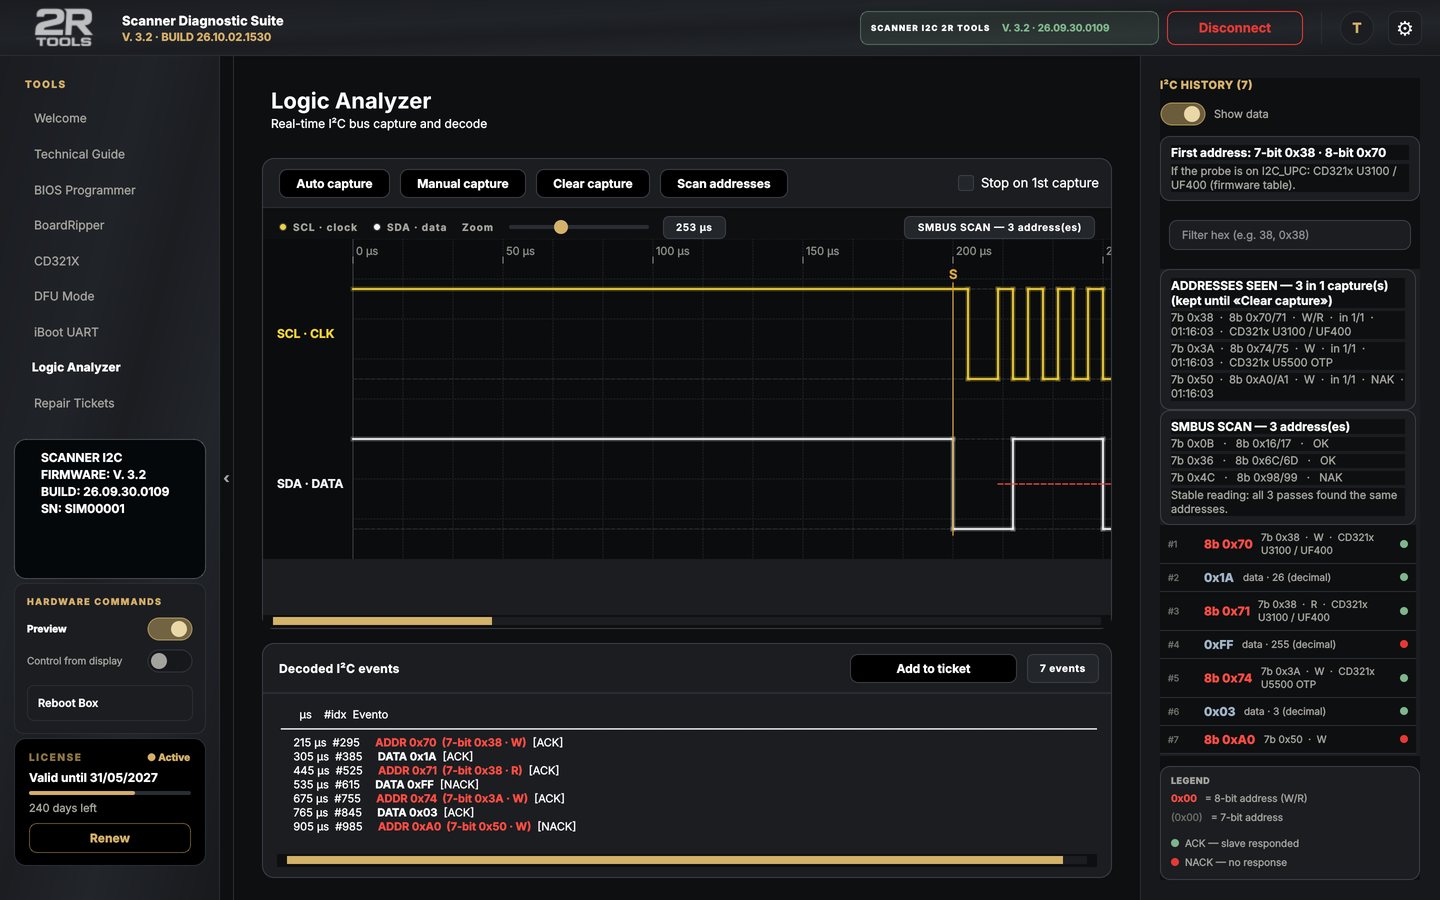1440x900 pixels.
Task: Disconnect from the scanner
Action: point(1234,28)
